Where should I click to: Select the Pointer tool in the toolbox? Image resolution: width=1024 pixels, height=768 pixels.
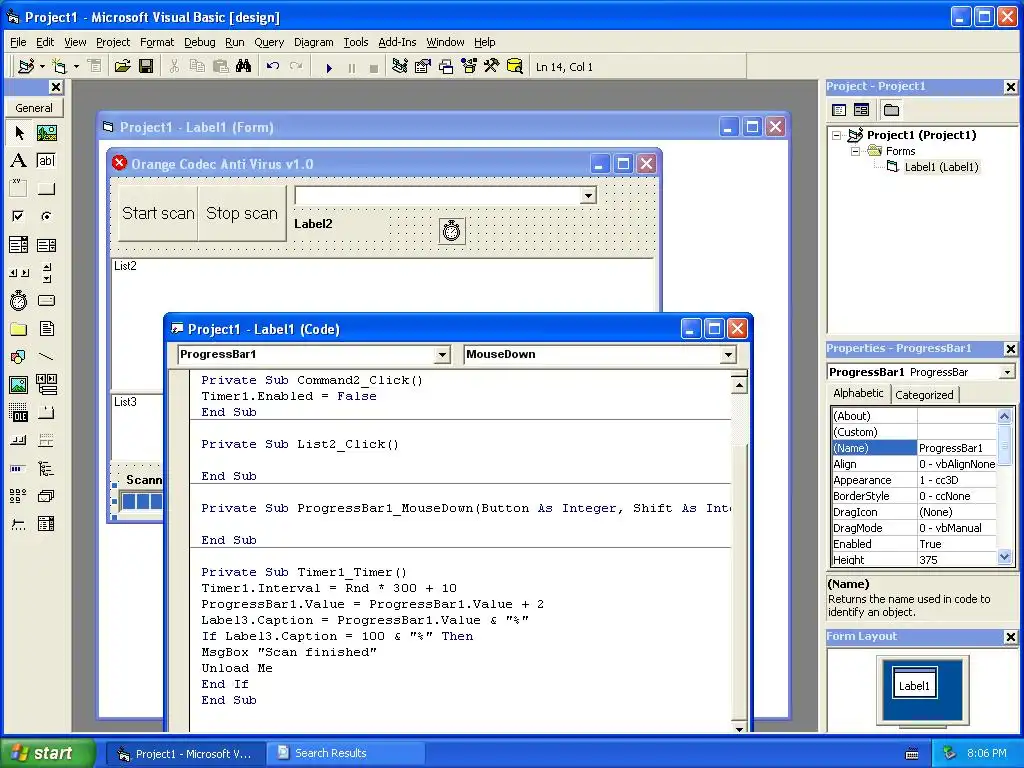19,133
